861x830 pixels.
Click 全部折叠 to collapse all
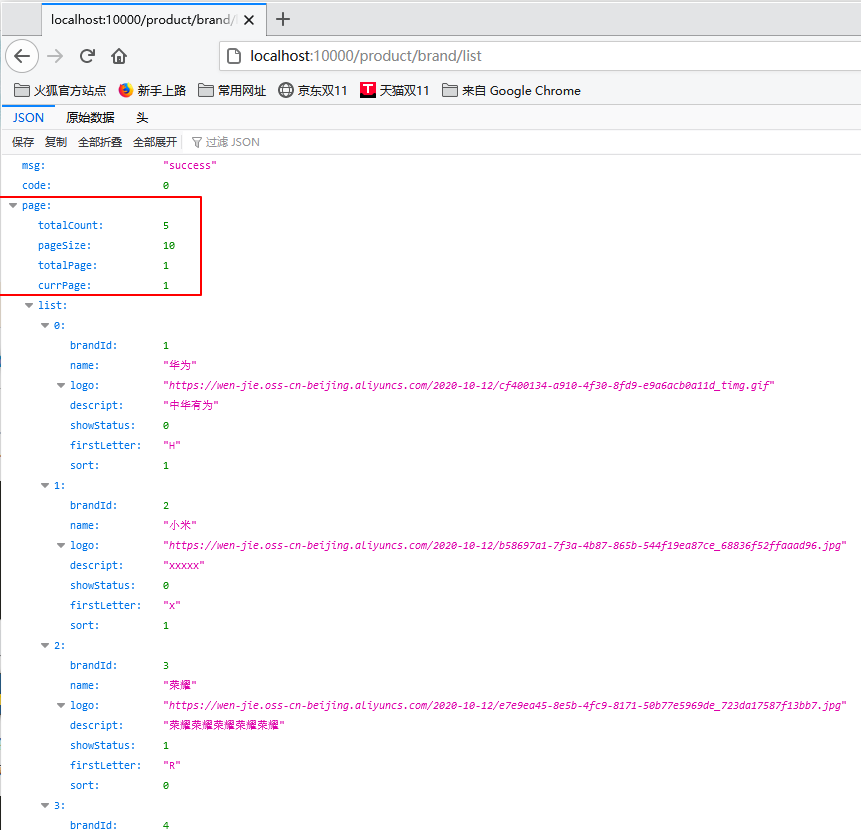[x=100, y=142]
